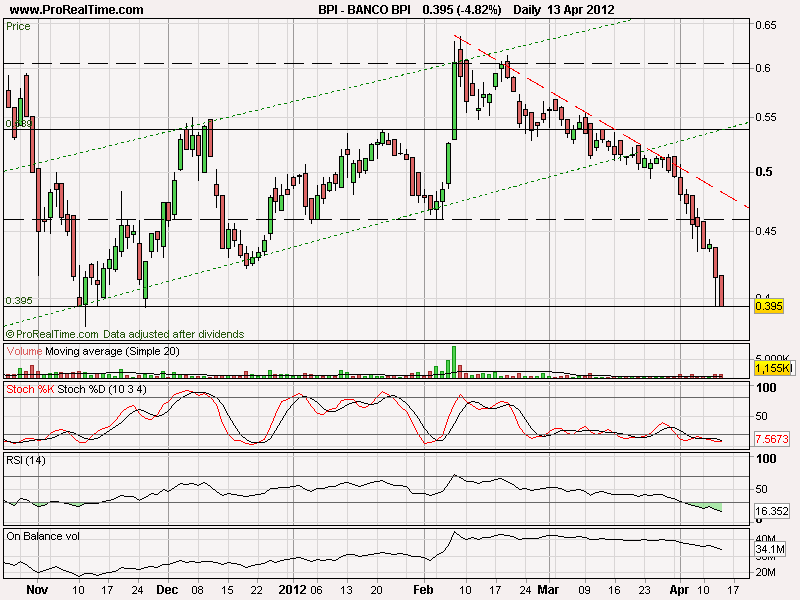Click the yellow 0.395 price tag
This screenshot has width=800, height=600.
[769, 306]
